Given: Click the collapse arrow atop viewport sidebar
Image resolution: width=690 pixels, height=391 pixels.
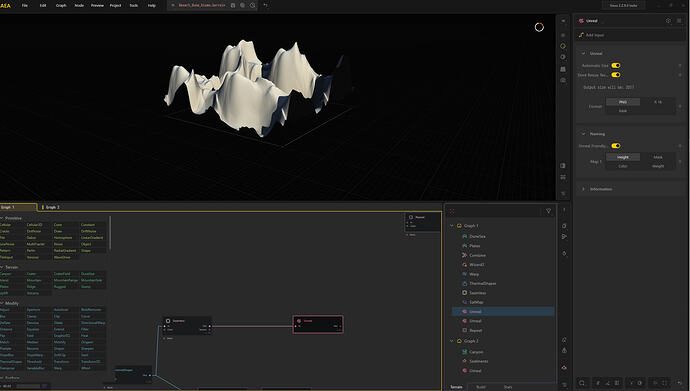Looking at the screenshot, I should pos(563,21).
